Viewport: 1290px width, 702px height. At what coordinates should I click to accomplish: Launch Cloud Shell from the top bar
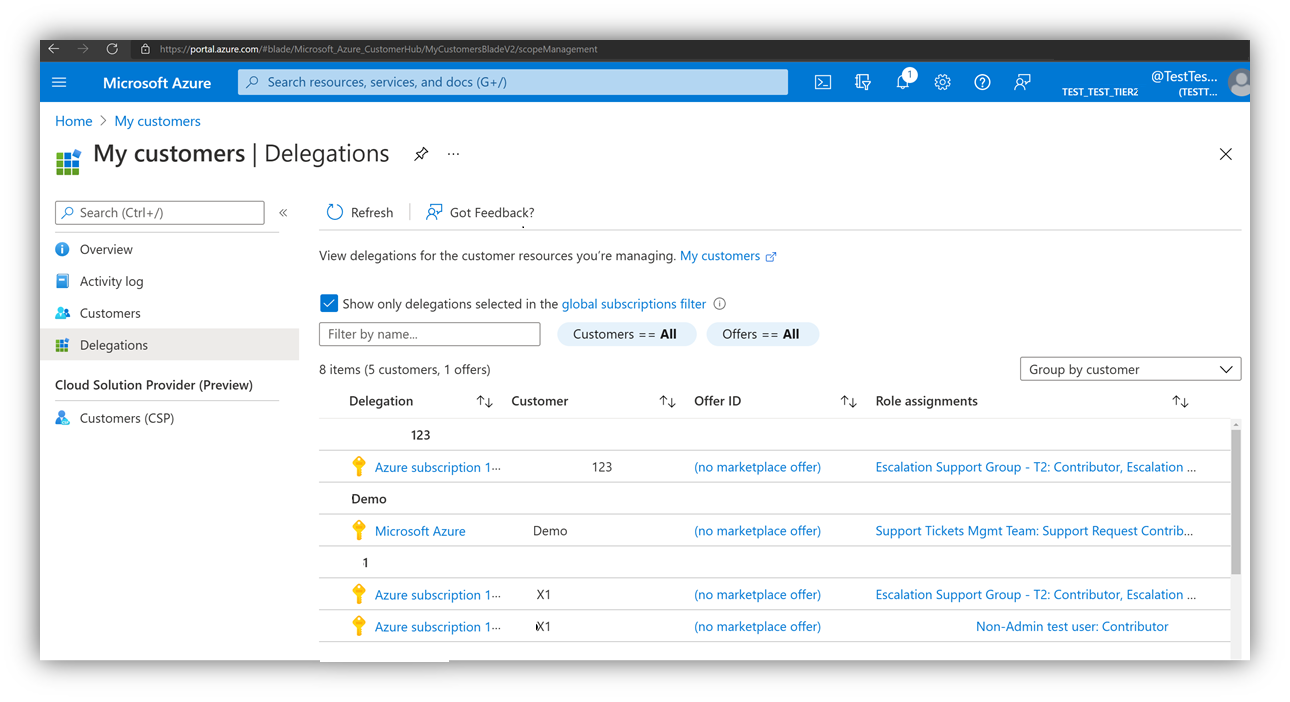(x=823, y=83)
